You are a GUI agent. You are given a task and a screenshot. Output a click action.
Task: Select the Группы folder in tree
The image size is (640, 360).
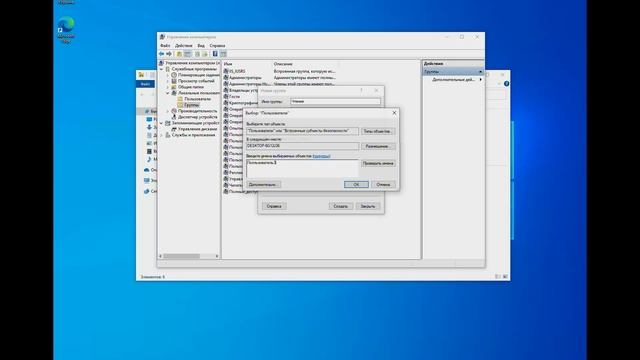191,105
